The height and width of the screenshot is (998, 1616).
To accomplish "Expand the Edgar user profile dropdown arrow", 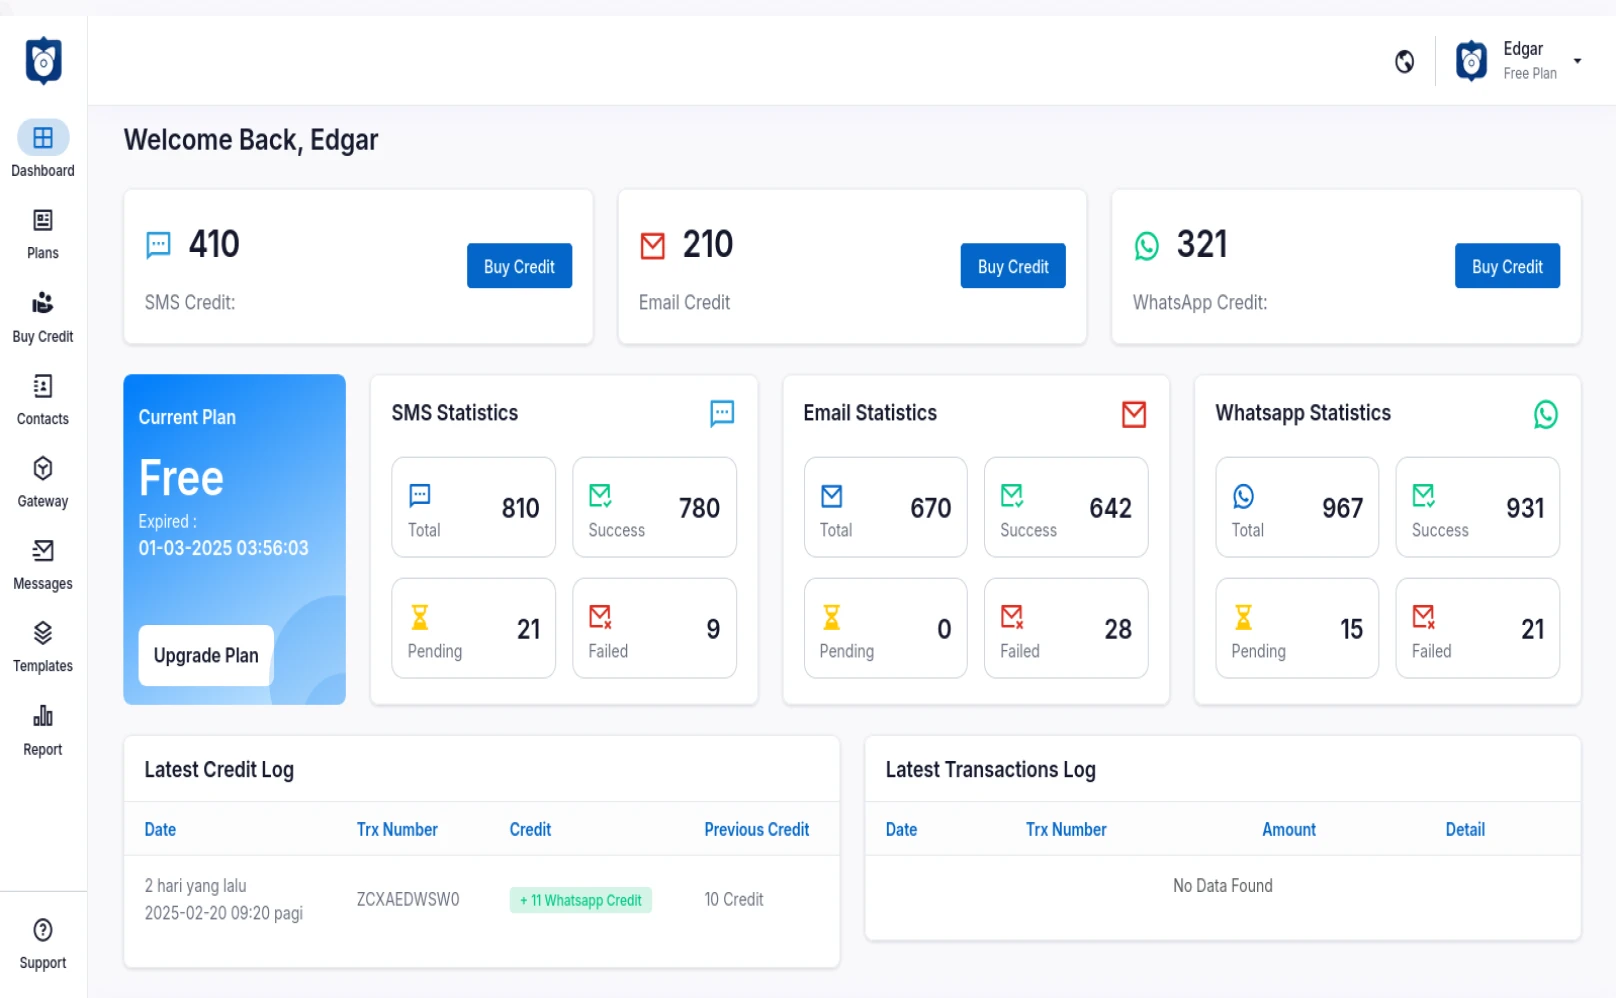I will tap(1577, 61).
